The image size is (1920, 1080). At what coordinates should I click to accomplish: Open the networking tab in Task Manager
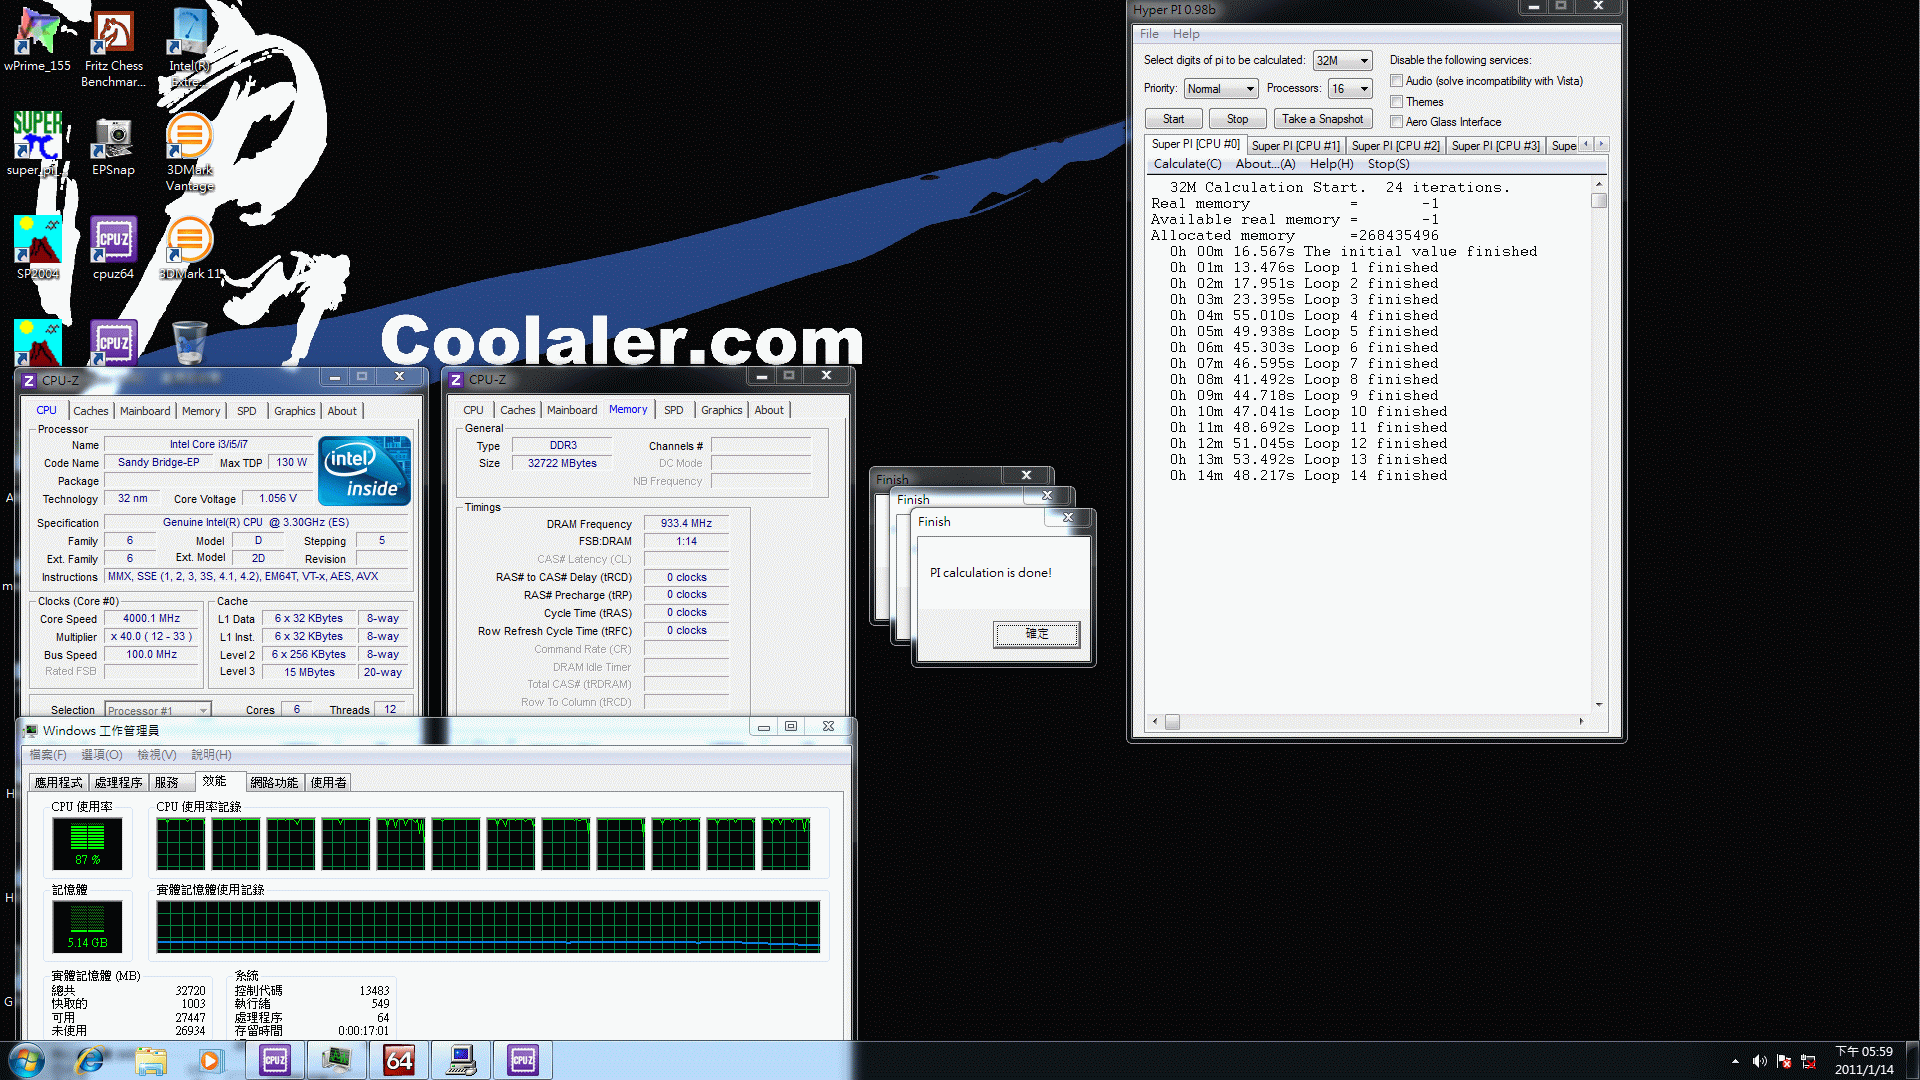click(x=274, y=783)
